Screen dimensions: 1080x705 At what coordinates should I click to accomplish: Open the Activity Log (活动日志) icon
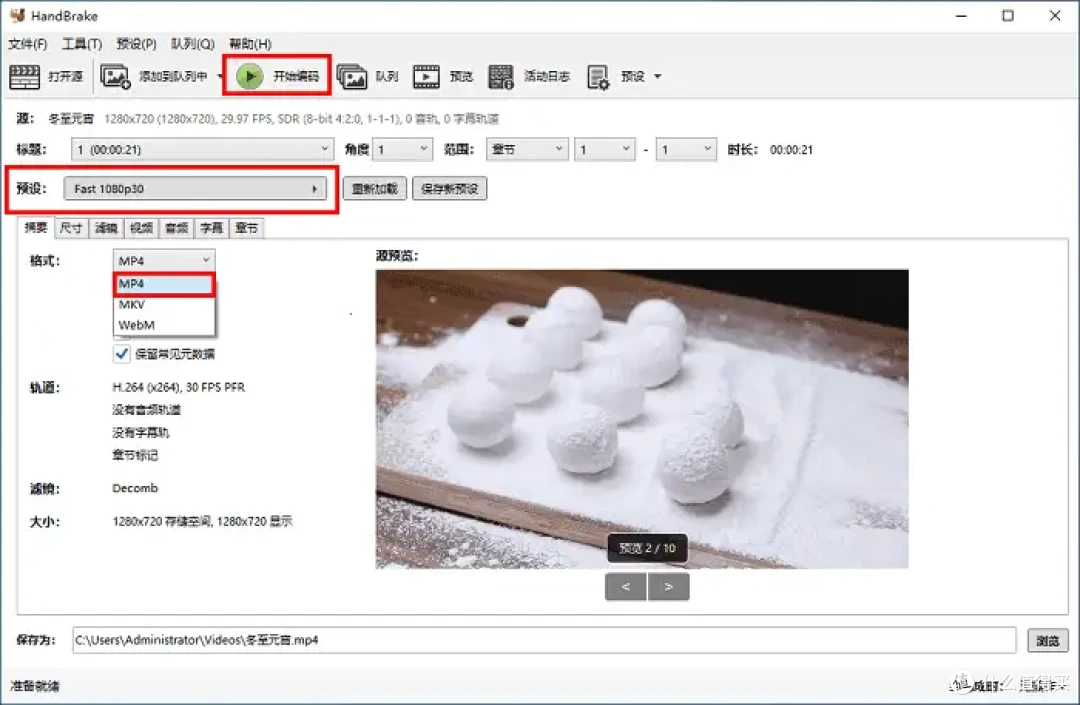501,76
